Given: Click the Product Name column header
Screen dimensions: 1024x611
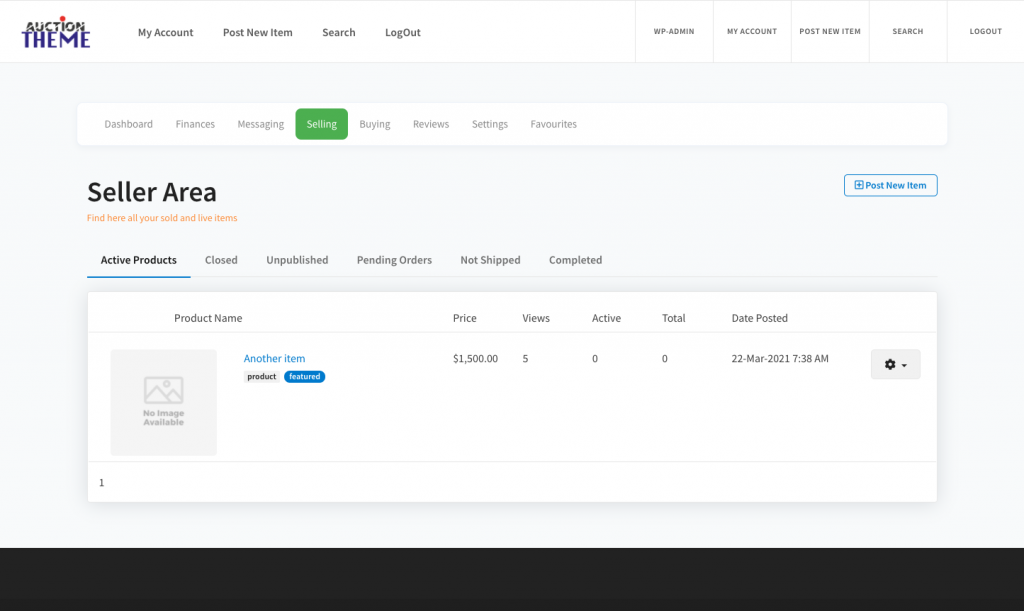Looking at the screenshot, I should click(x=208, y=318).
